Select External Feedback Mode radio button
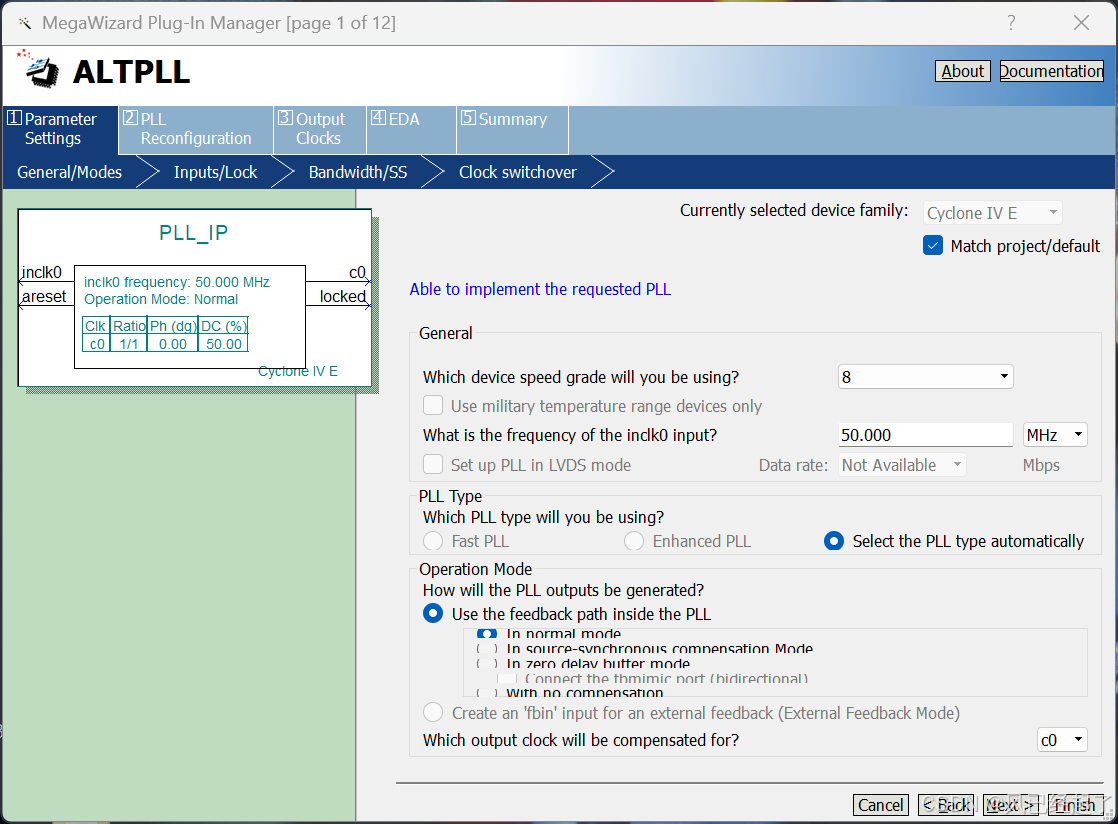 coord(433,713)
